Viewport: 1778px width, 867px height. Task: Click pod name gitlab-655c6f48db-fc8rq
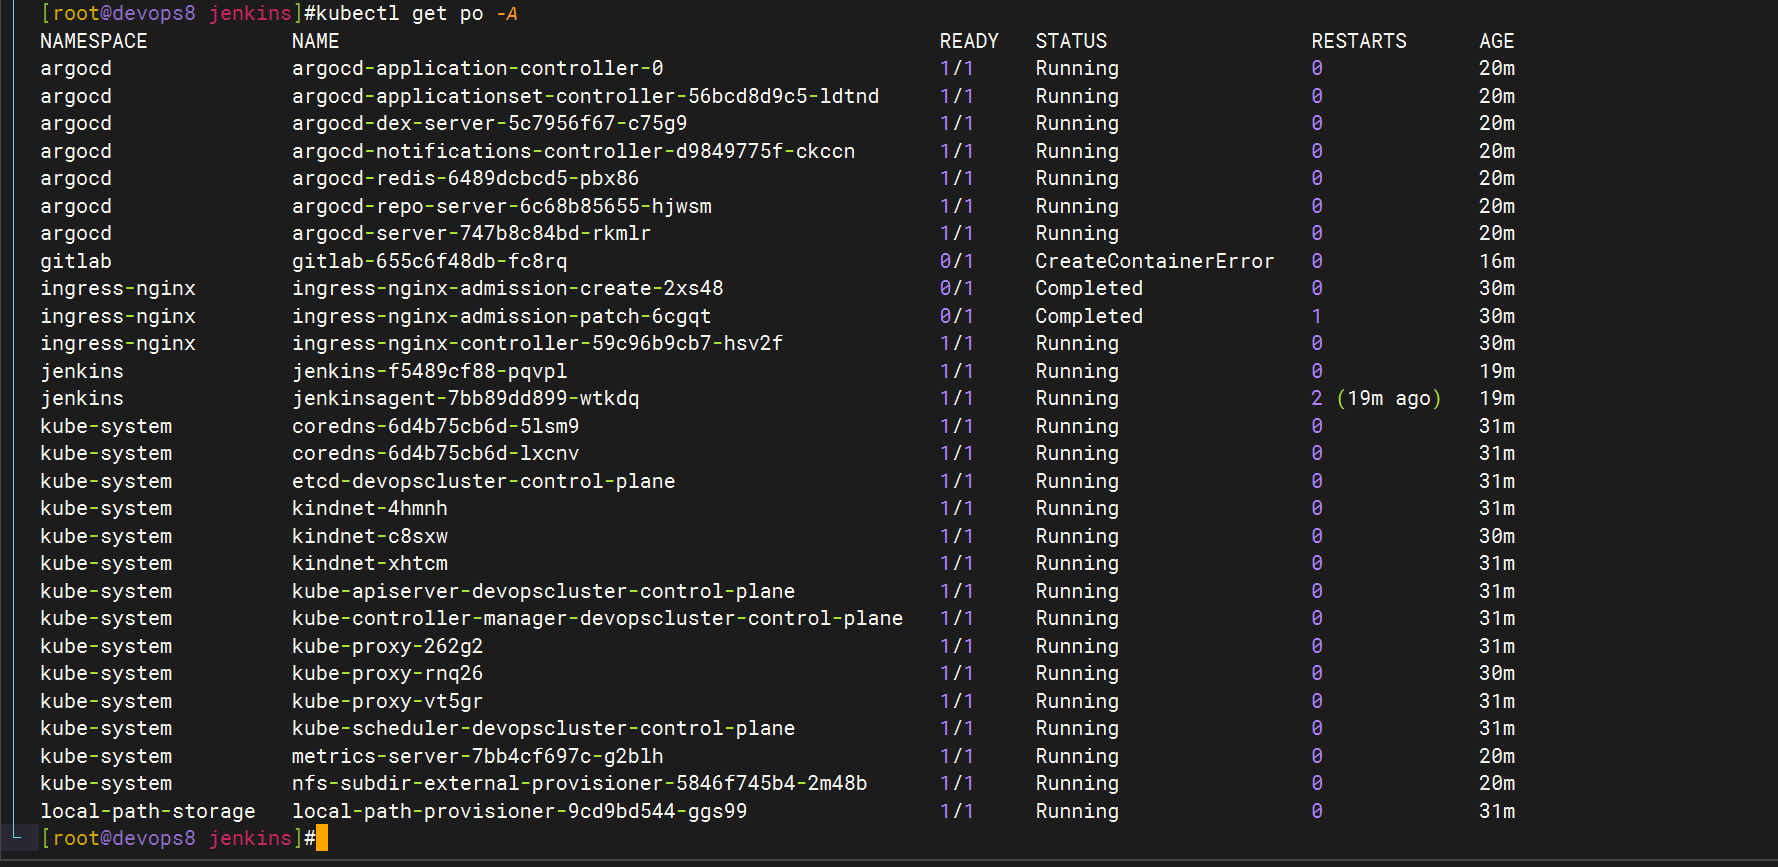pos(430,261)
